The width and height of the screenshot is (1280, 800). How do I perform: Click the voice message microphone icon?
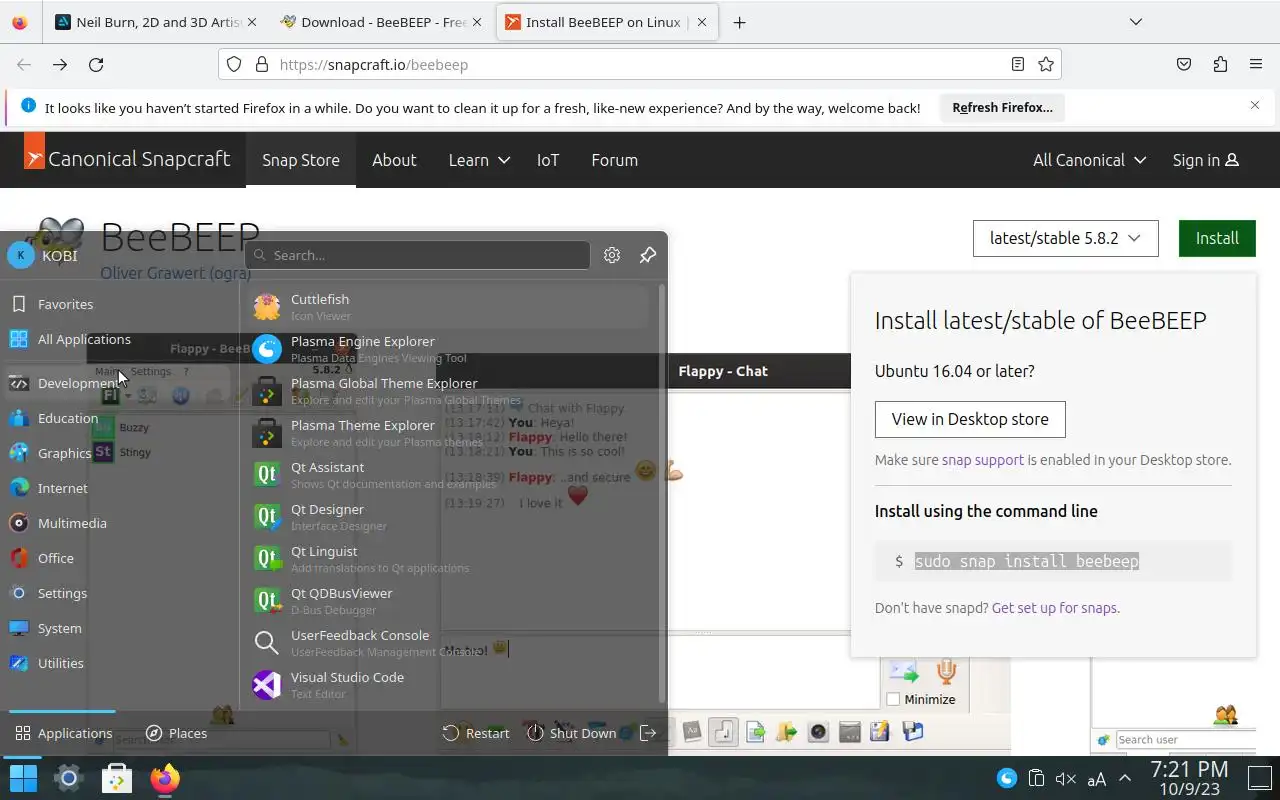946,671
